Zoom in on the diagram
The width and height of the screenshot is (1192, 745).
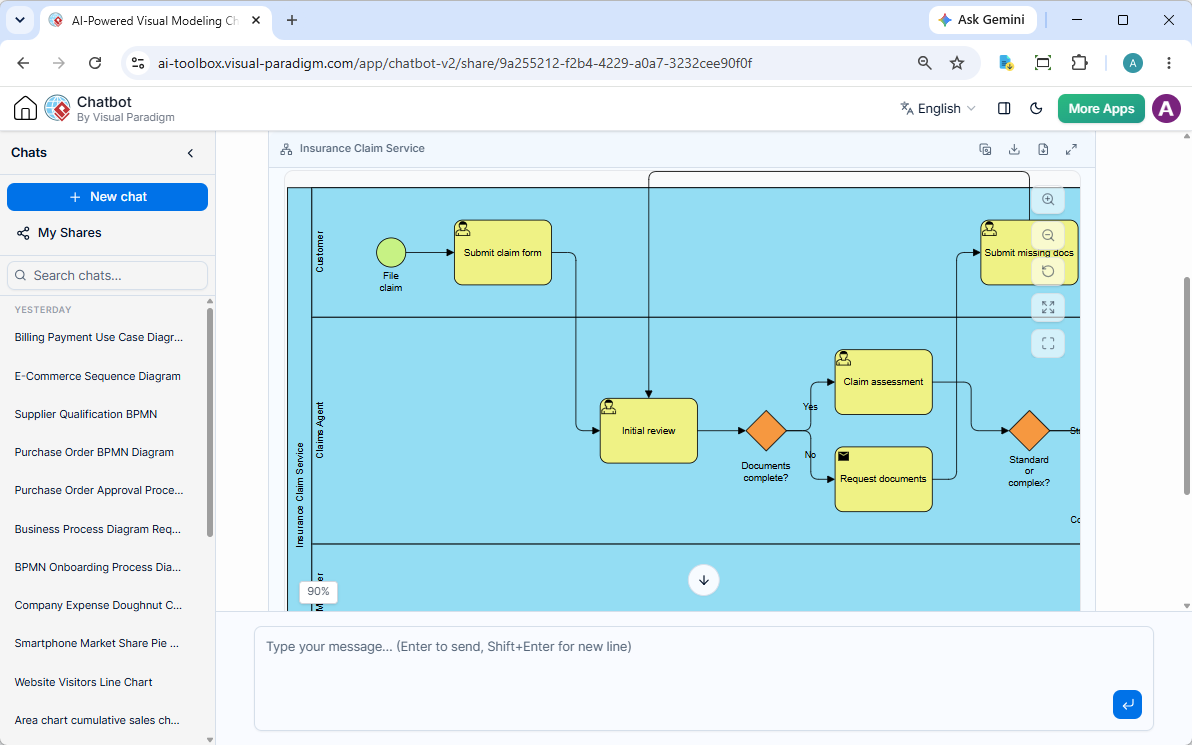coord(1048,199)
